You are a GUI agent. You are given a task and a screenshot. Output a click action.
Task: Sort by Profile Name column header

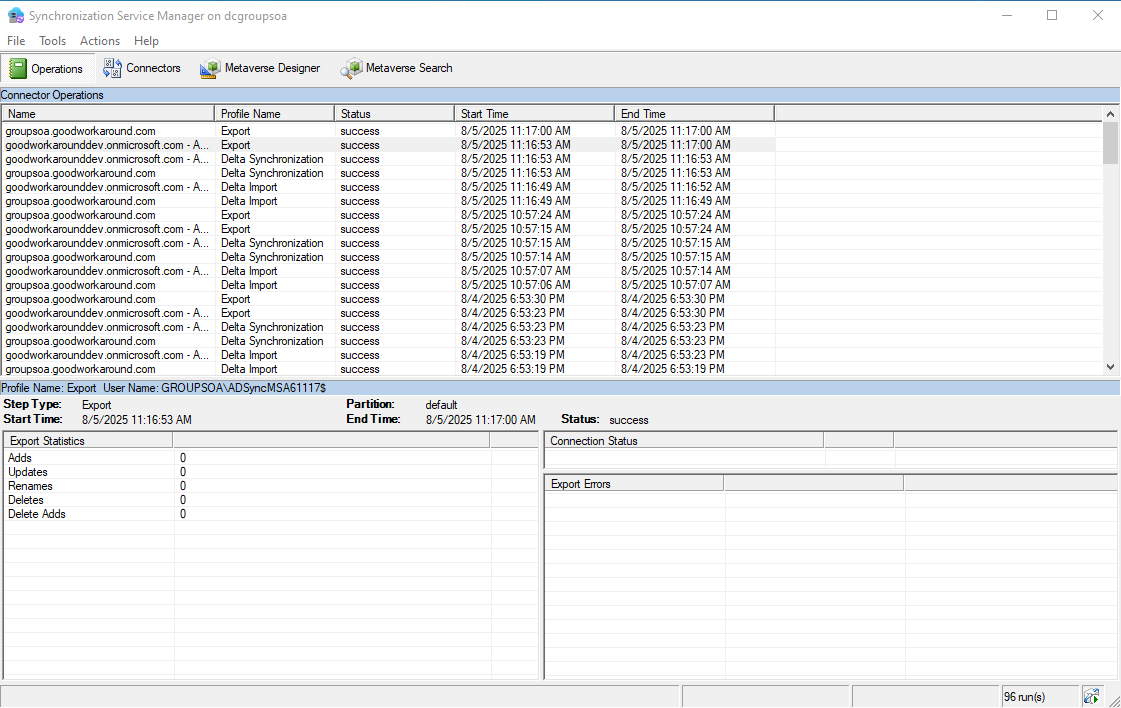(274, 114)
